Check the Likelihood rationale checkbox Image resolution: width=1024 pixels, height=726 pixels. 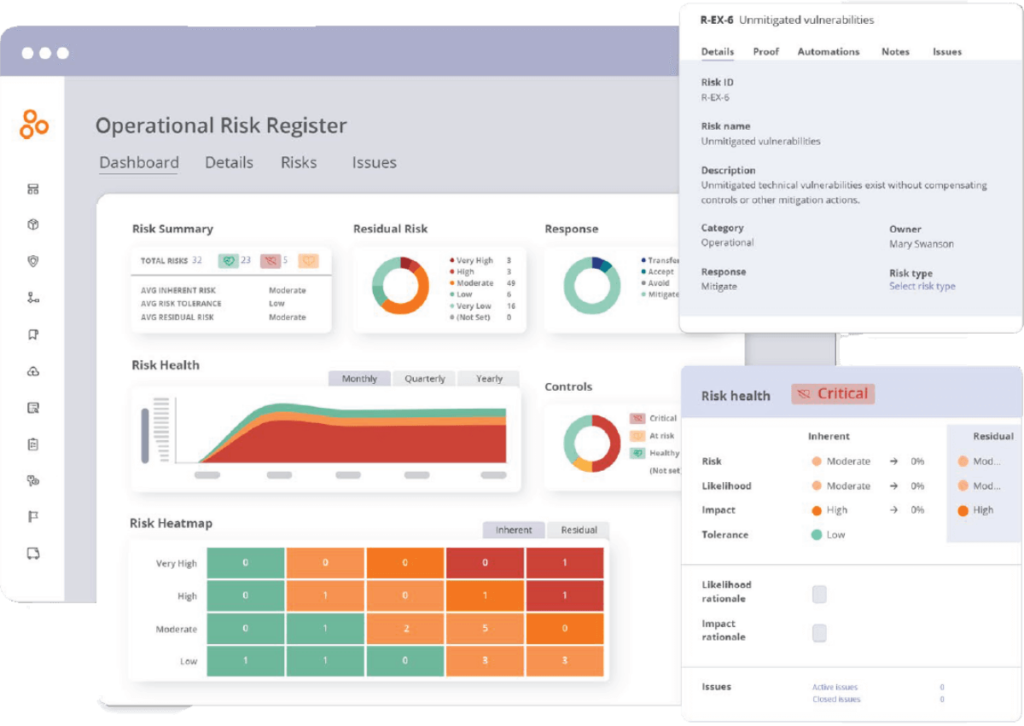[x=819, y=594]
